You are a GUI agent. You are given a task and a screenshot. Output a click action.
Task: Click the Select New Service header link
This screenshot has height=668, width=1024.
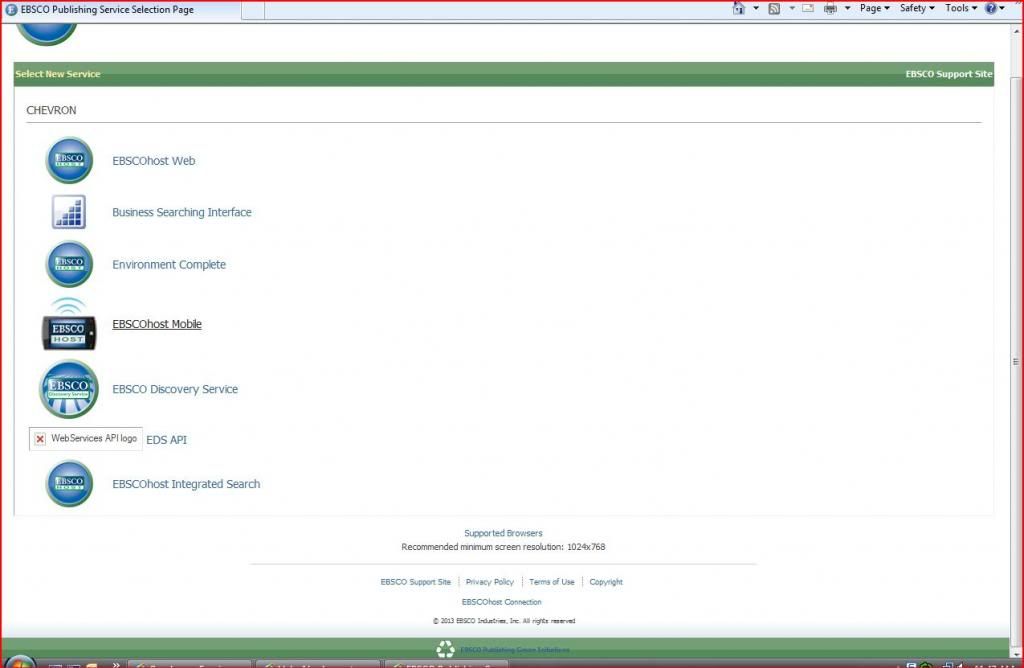click(x=58, y=74)
